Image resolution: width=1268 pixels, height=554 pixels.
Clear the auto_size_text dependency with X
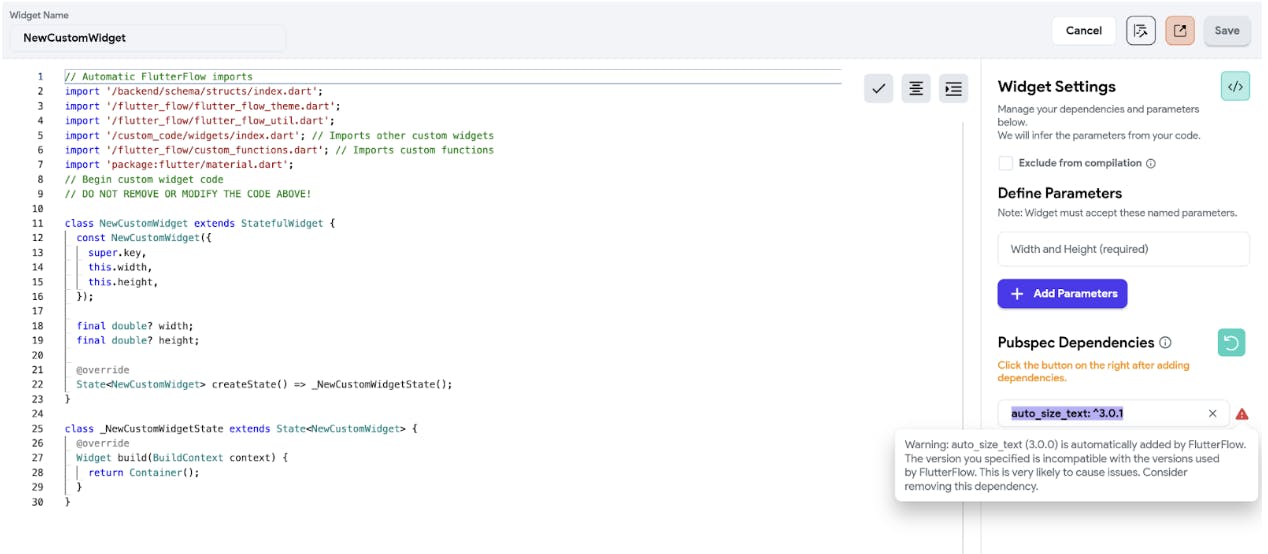(1213, 414)
